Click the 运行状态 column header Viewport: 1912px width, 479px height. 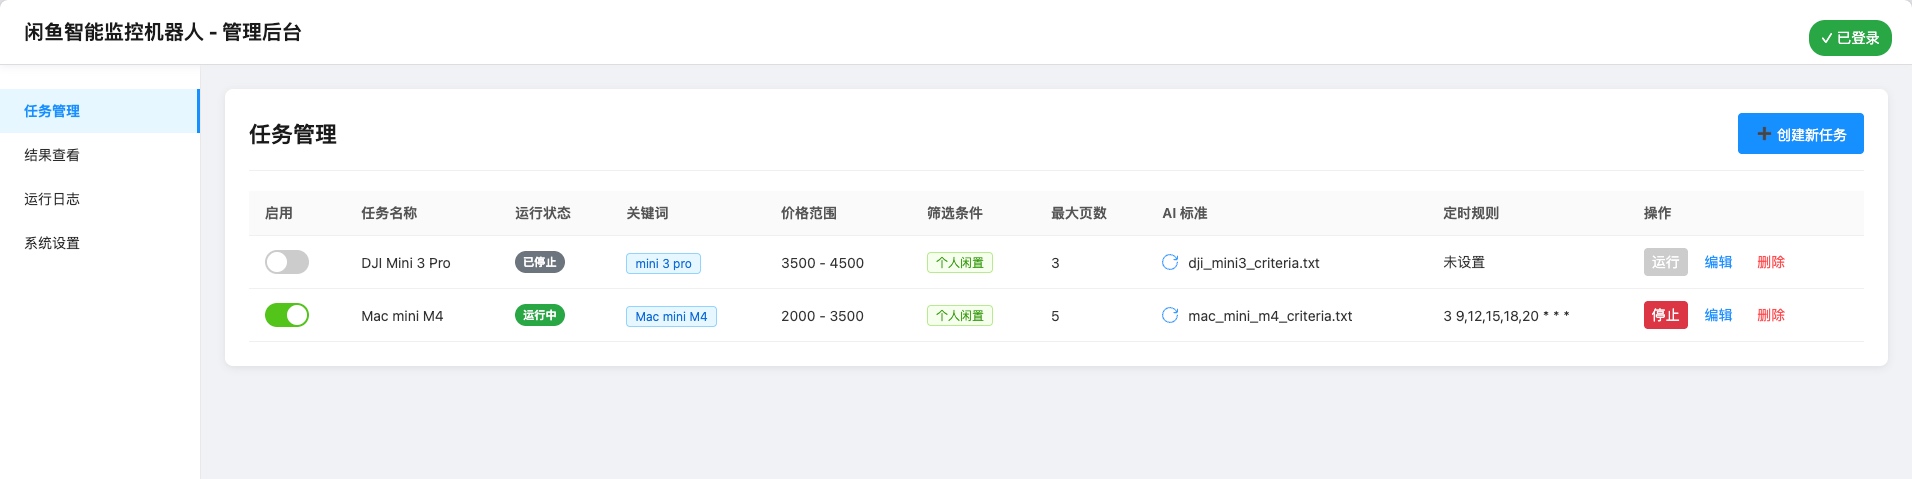click(543, 213)
